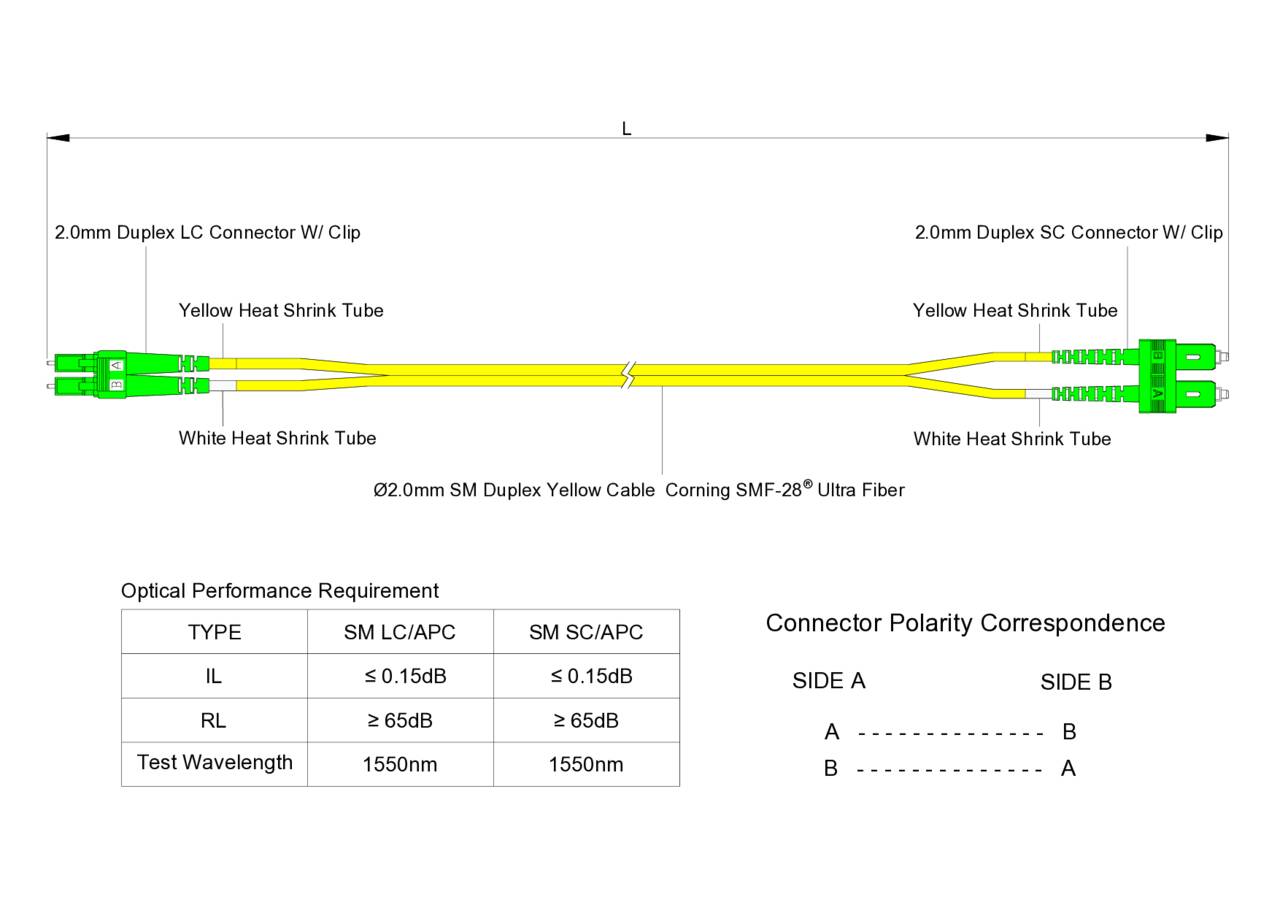Select the "TYPE" header cell in the table

214,632
